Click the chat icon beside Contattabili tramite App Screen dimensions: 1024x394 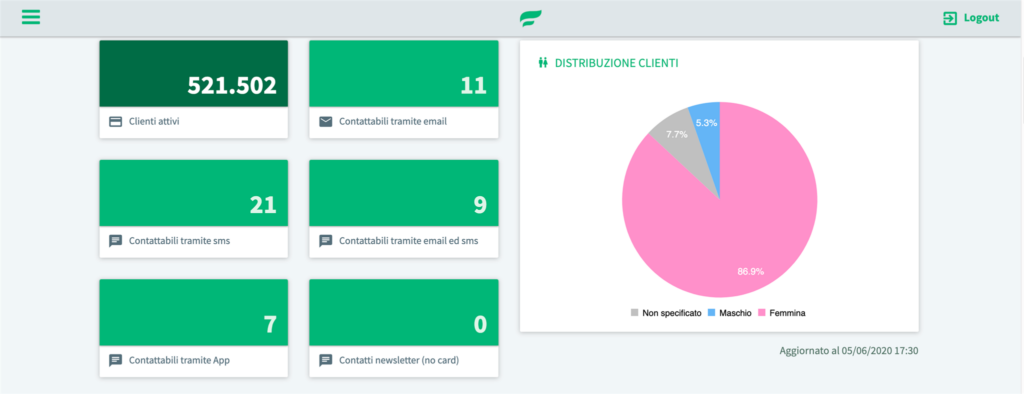[x=116, y=361]
